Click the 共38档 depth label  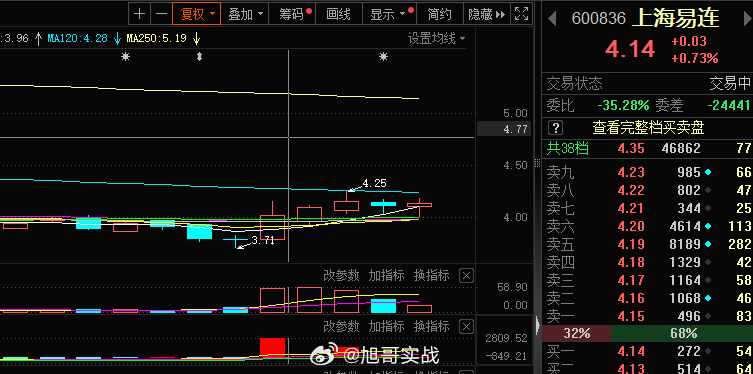pyautogui.click(x=568, y=148)
